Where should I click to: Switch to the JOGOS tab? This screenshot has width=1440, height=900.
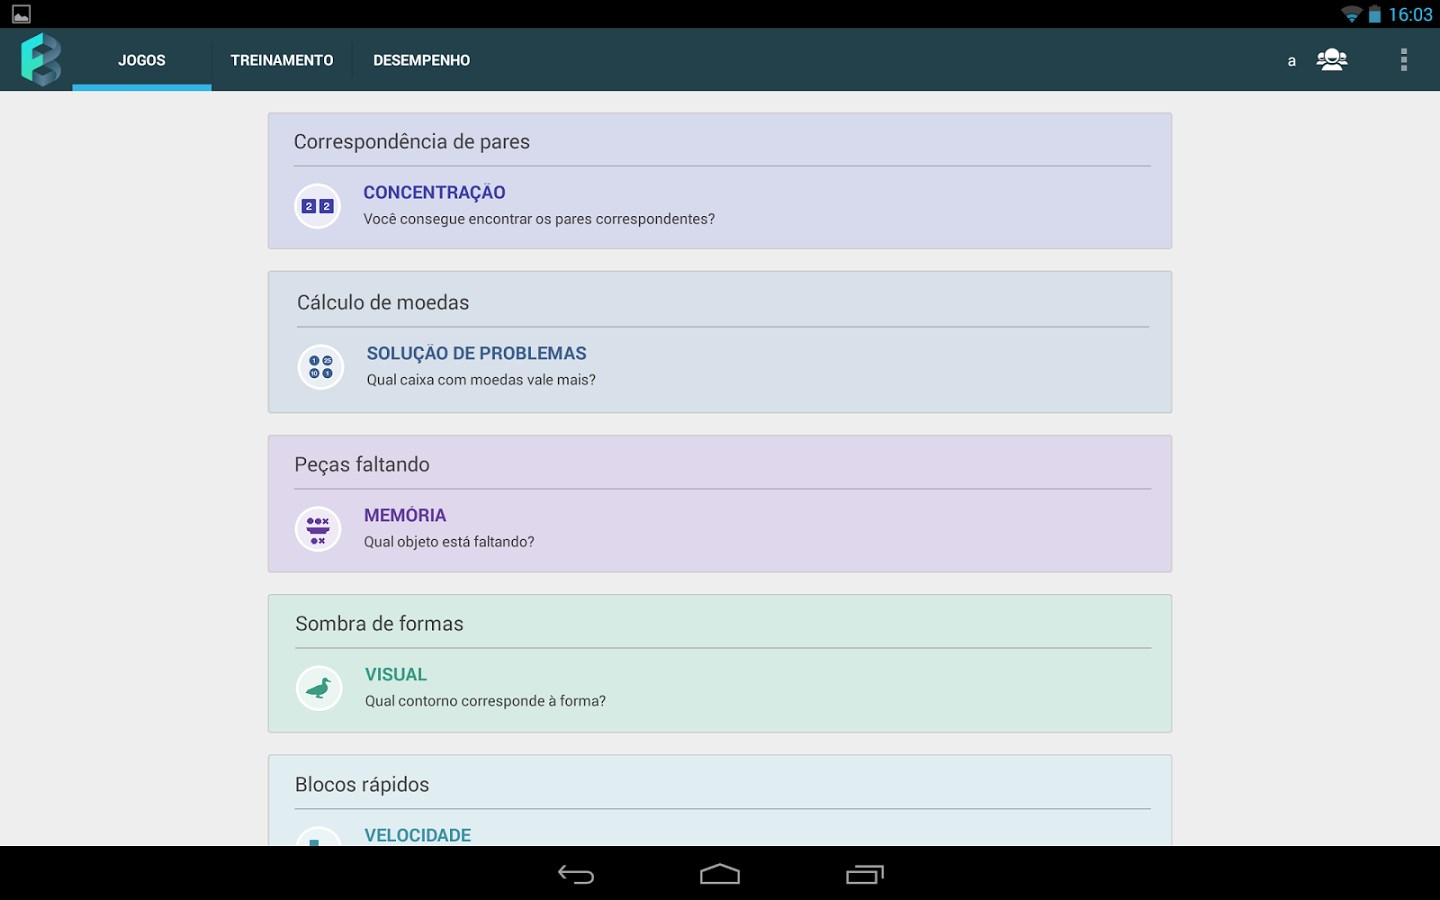(x=142, y=60)
